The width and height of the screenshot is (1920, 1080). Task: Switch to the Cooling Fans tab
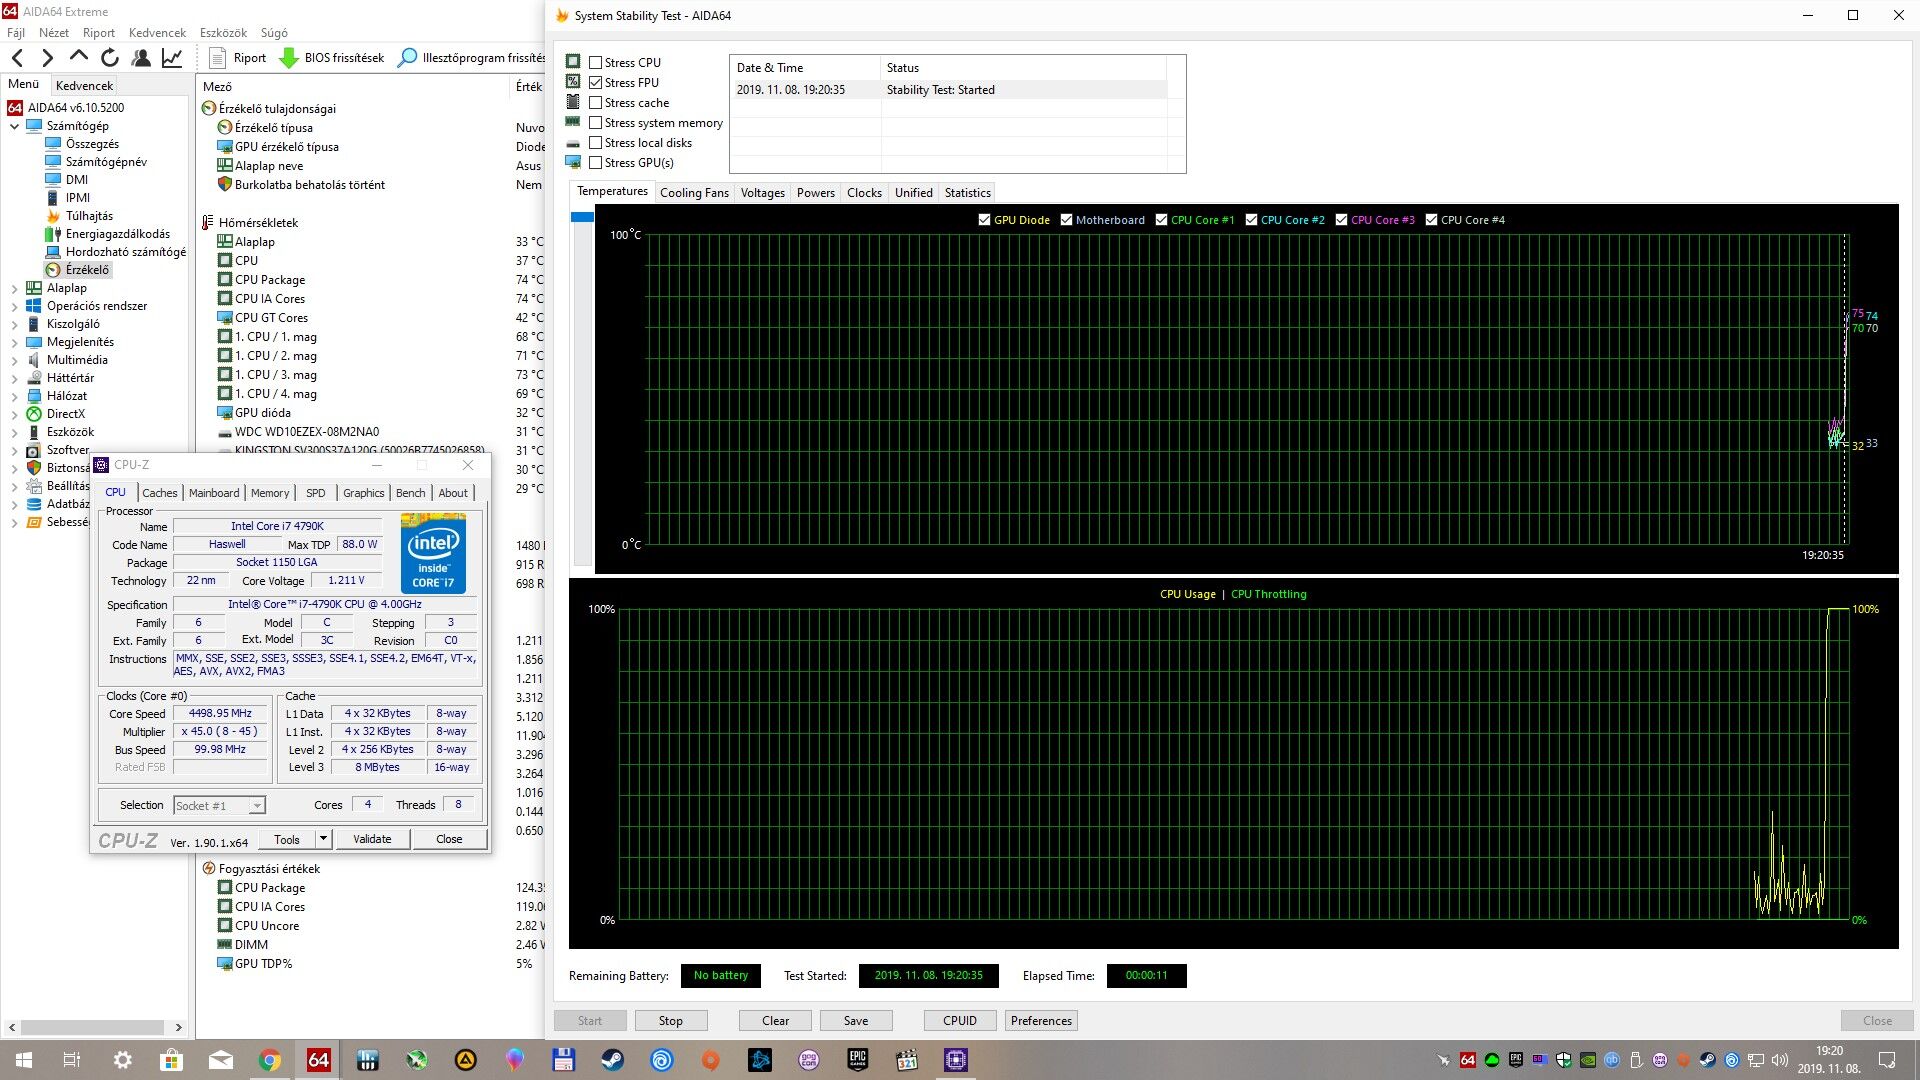coord(694,193)
